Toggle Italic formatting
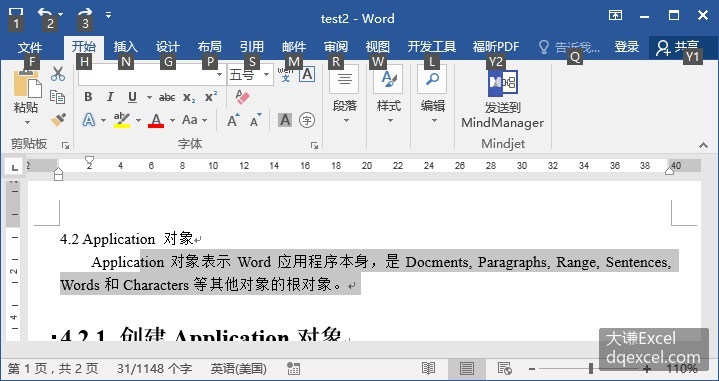Screen dimensions: 719x381 (110, 97)
